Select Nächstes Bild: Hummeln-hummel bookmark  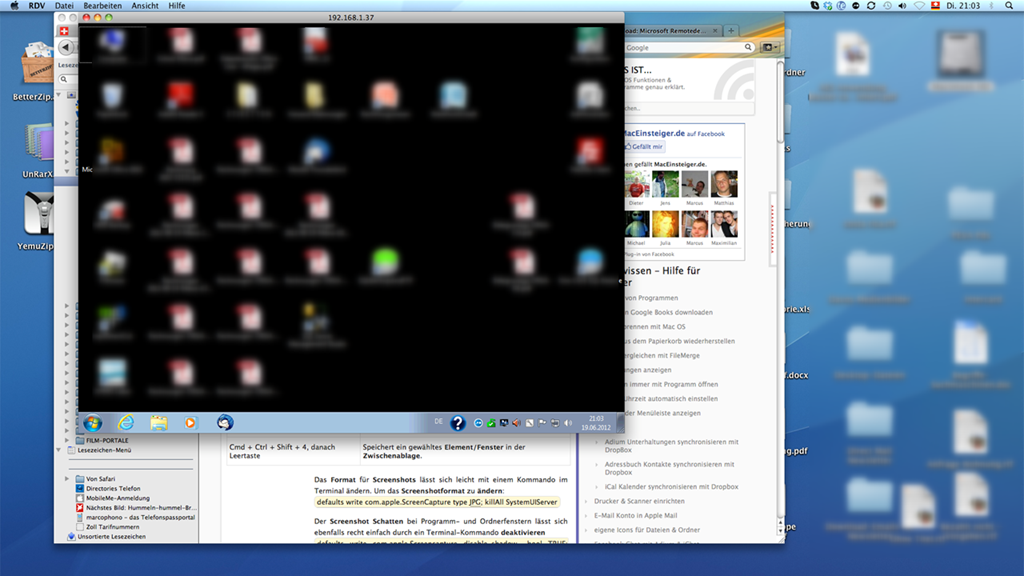tap(136, 507)
